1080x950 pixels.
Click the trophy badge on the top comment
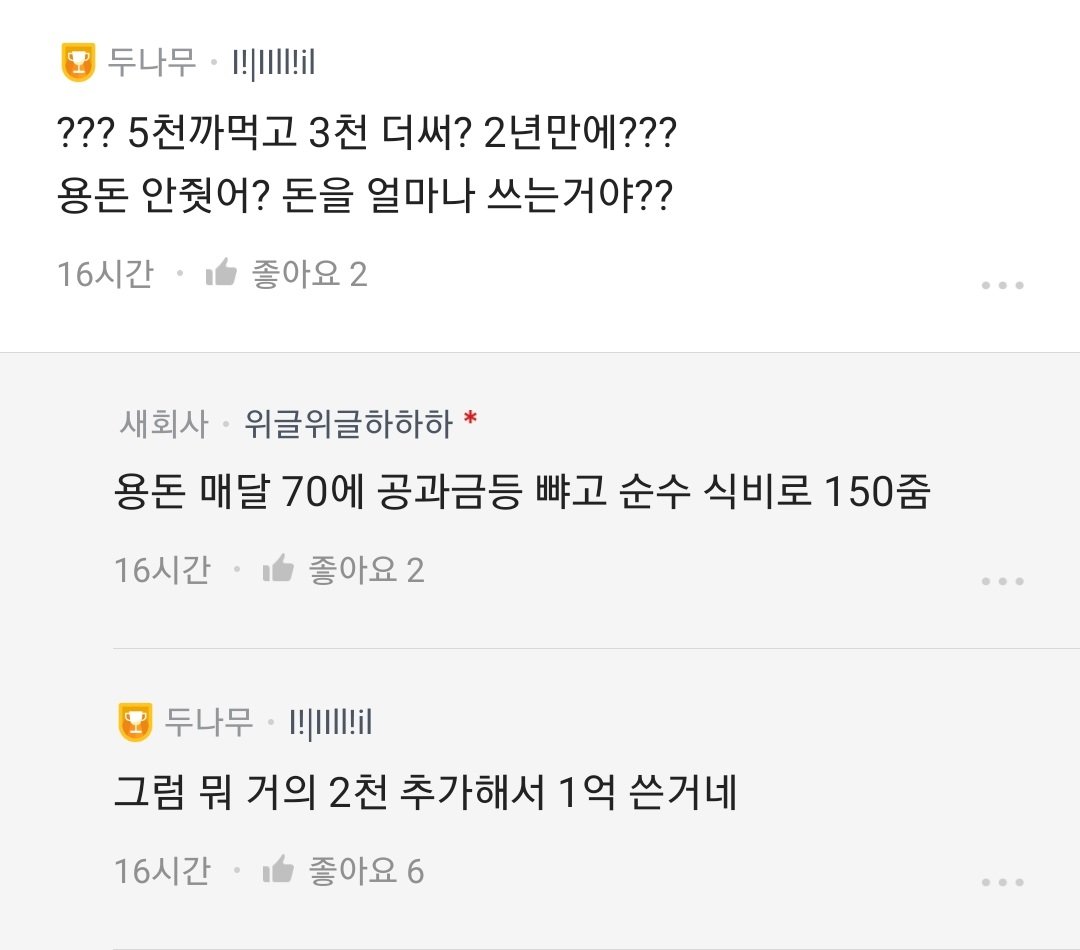pos(78,63)
